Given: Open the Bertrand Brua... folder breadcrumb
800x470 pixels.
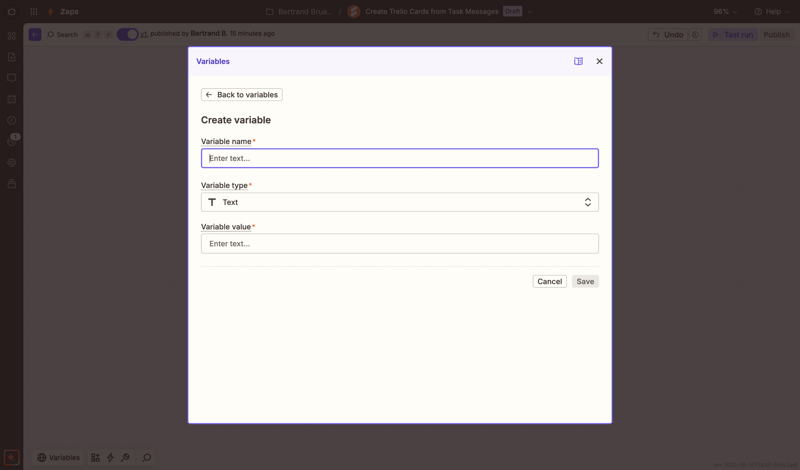Looking at the screenshot, I should (x=299, y=11).
